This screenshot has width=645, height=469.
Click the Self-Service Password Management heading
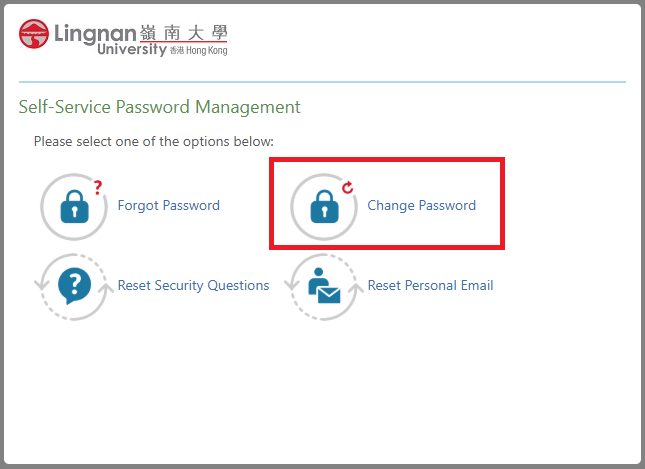click(160, 107)
